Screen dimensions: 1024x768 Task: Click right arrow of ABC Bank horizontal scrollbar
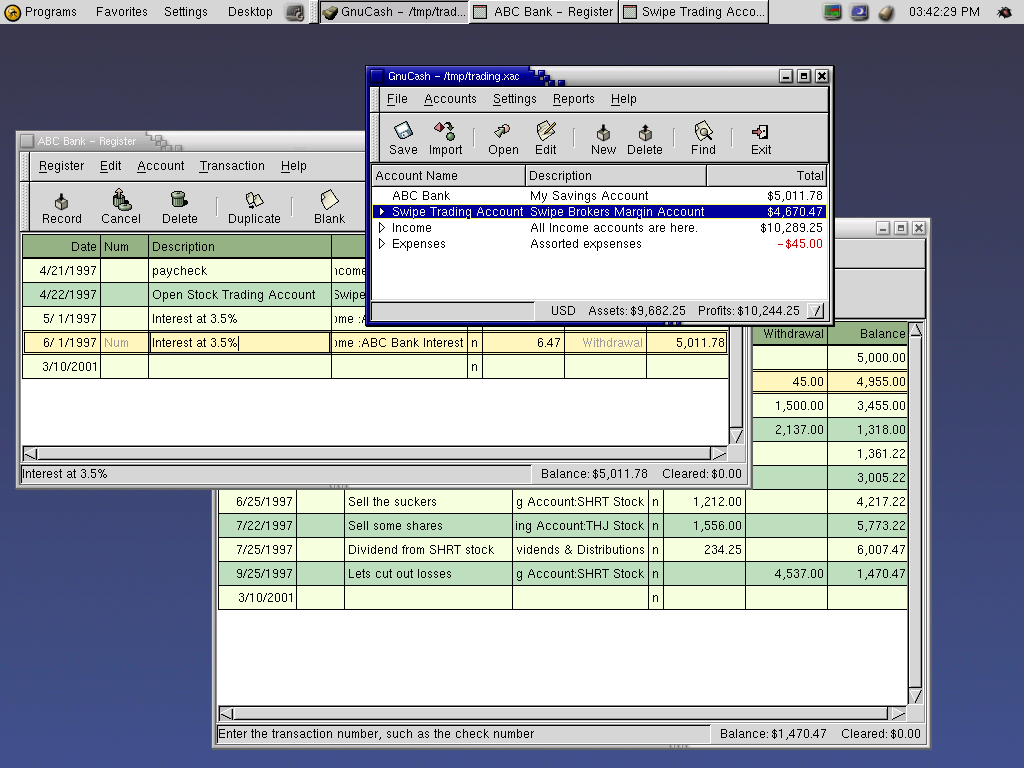tap(719, 453)
